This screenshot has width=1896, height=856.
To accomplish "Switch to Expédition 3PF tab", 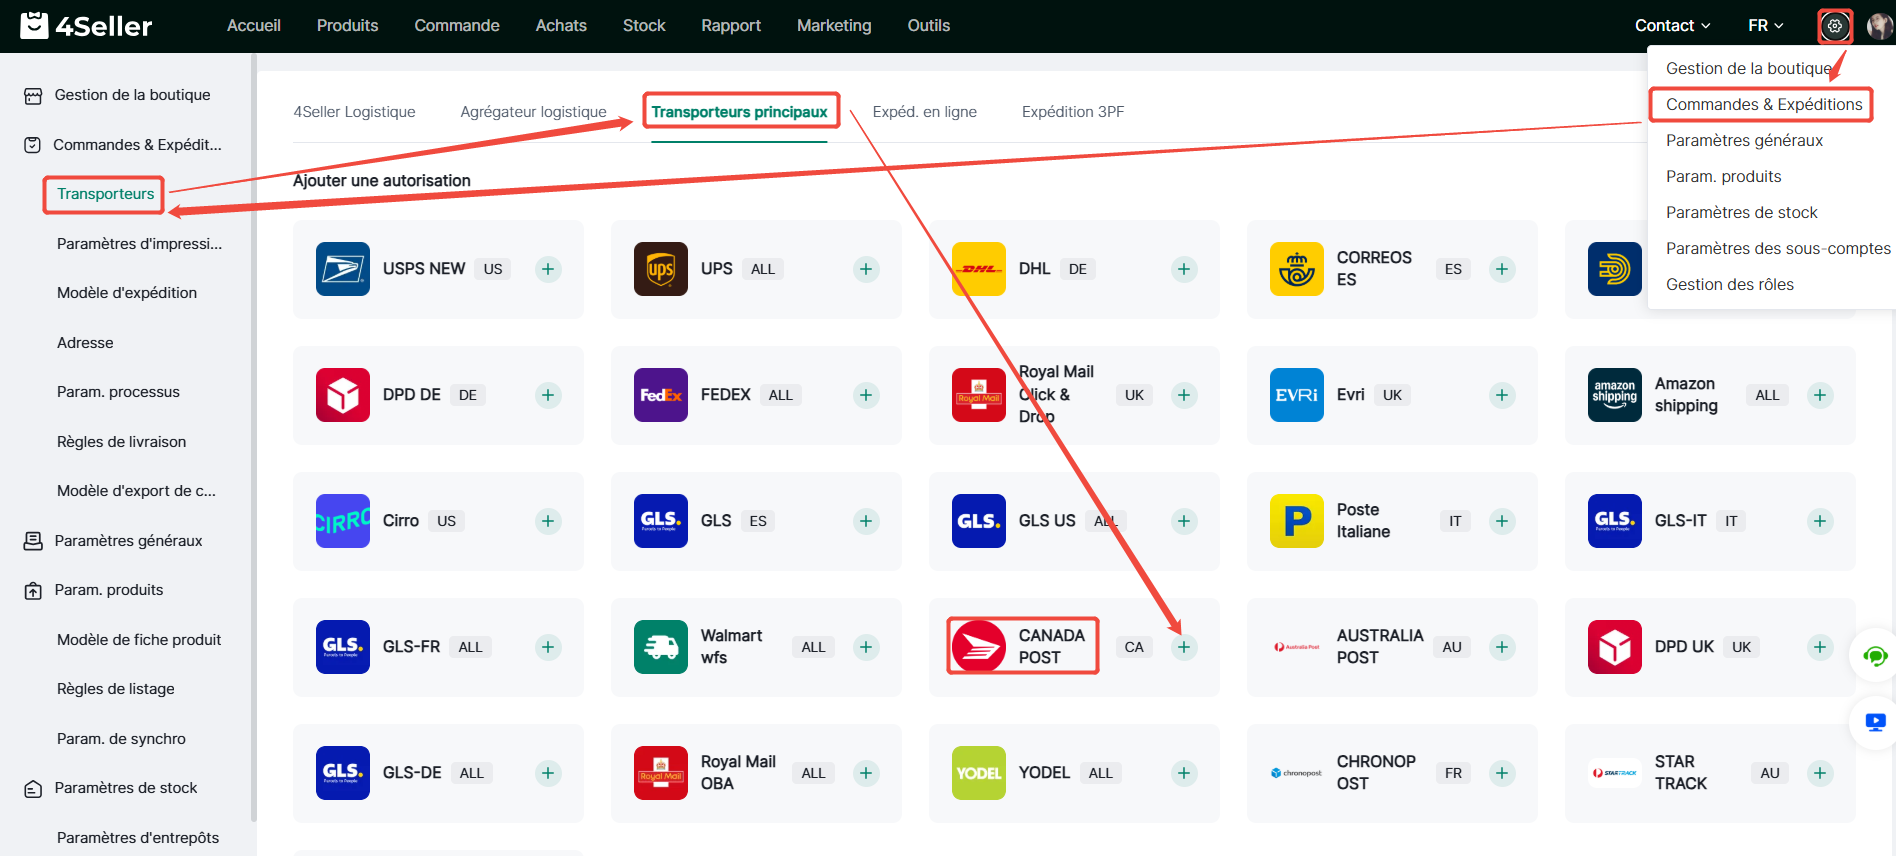I will click(x=1072, y=112).
